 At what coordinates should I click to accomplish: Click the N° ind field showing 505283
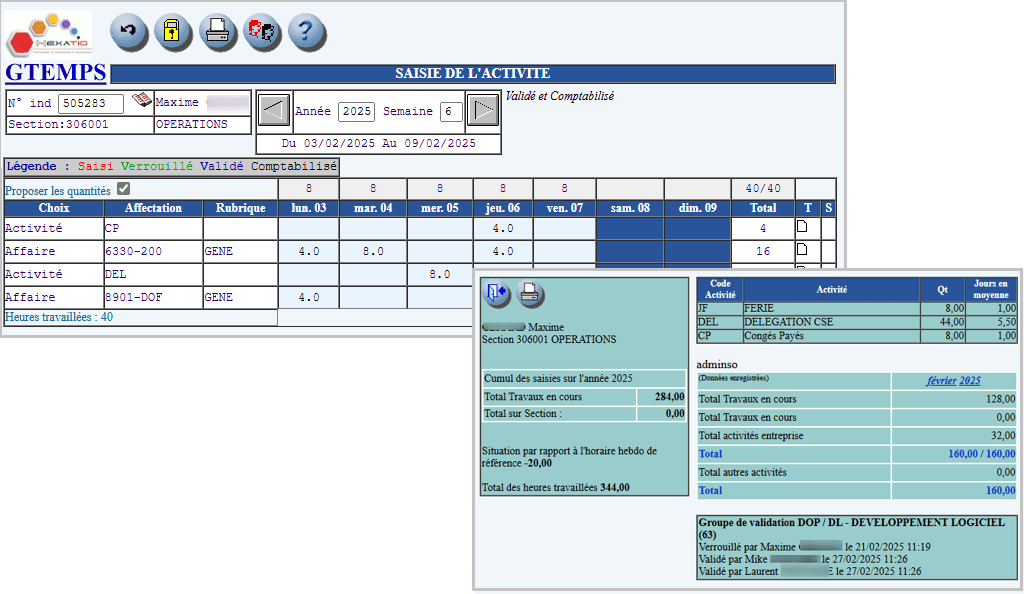tap(91, 103)
